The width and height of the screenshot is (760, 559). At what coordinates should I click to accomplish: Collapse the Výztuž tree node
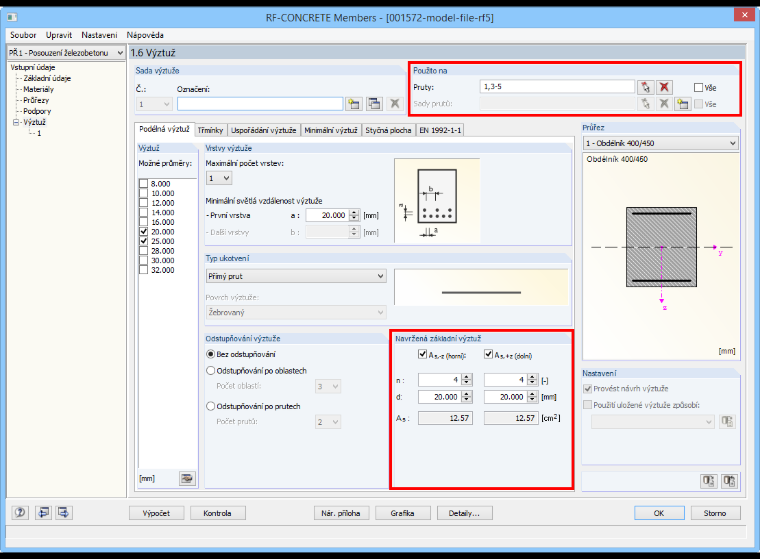pyautogui.click(x=16, y=122)
